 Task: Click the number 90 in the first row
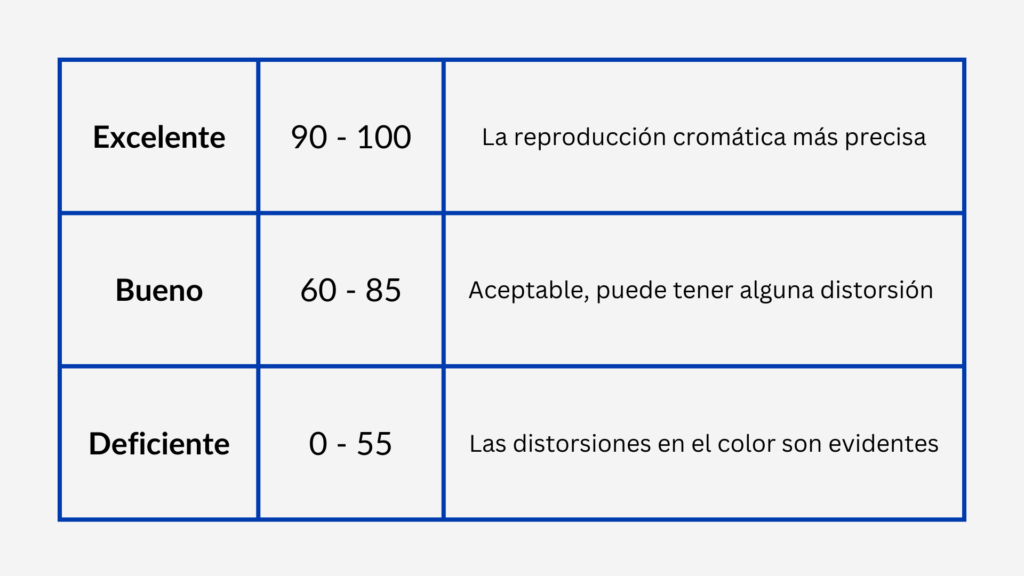pyautogui.click(x=309, y=137)
